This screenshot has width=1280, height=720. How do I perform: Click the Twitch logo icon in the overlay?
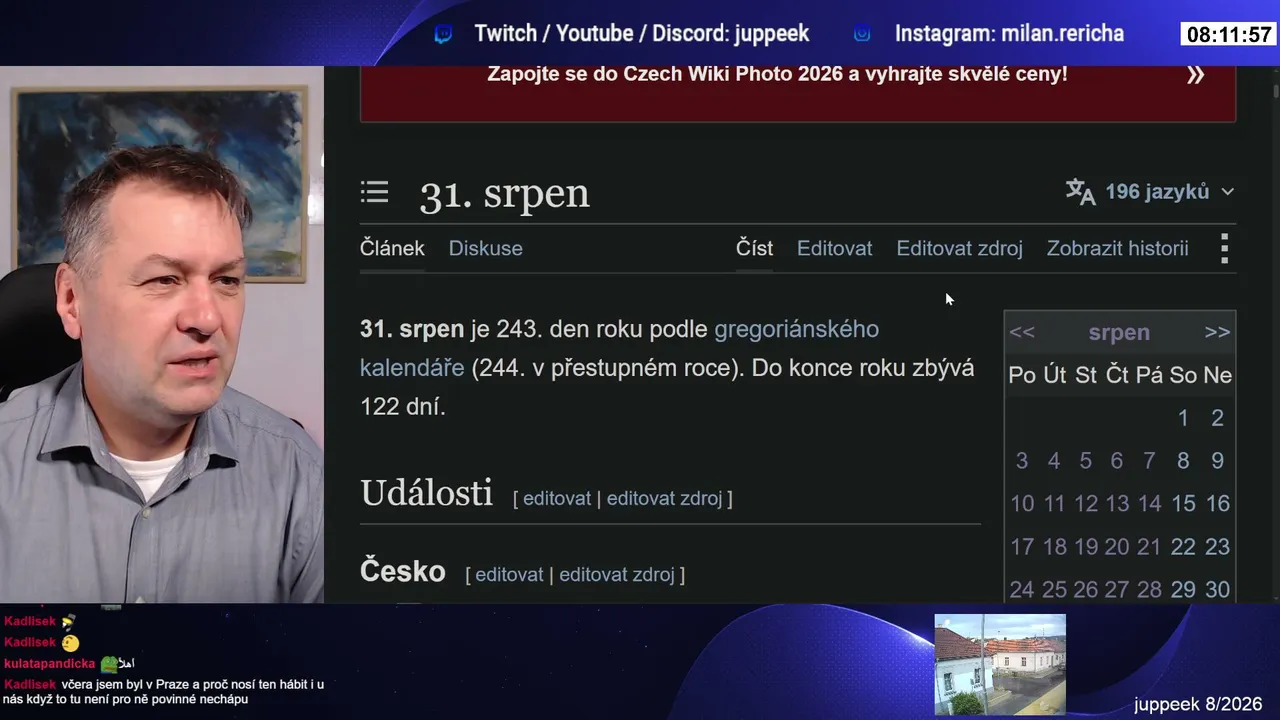click(443, 34)
